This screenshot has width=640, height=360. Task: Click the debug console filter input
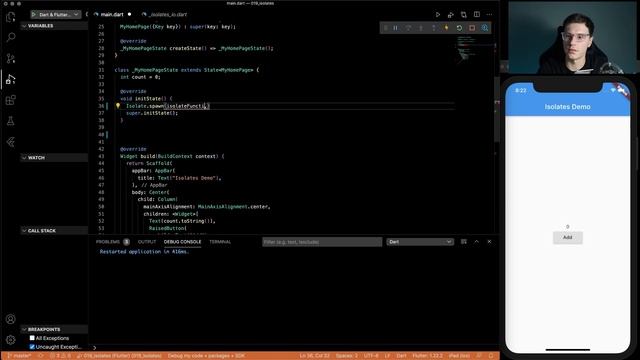click(x=322, y=242)
